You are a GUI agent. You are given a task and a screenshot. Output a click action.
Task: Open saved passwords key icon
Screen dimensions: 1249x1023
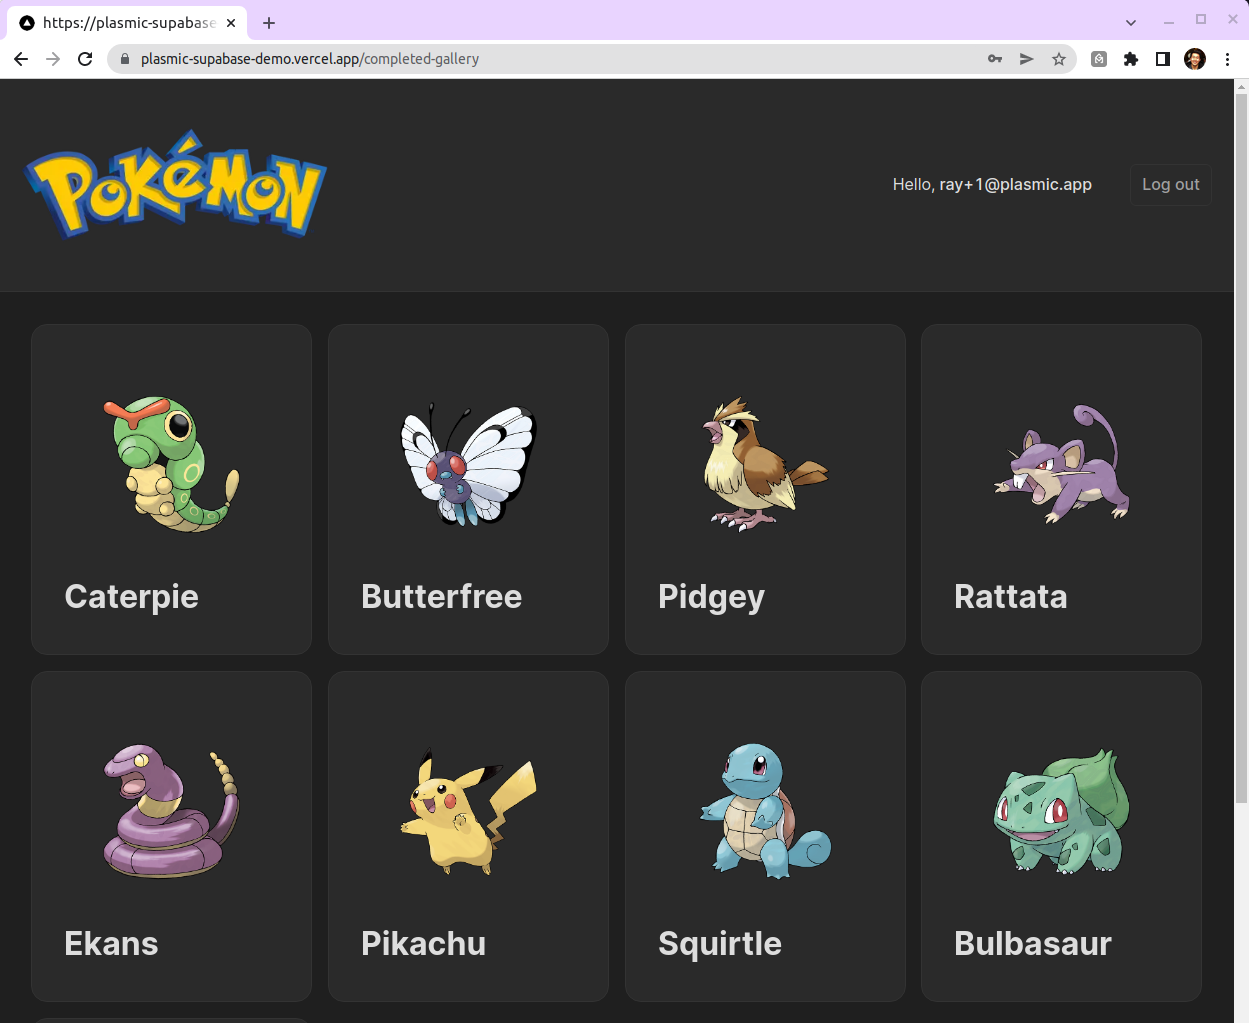coord(995,59)
